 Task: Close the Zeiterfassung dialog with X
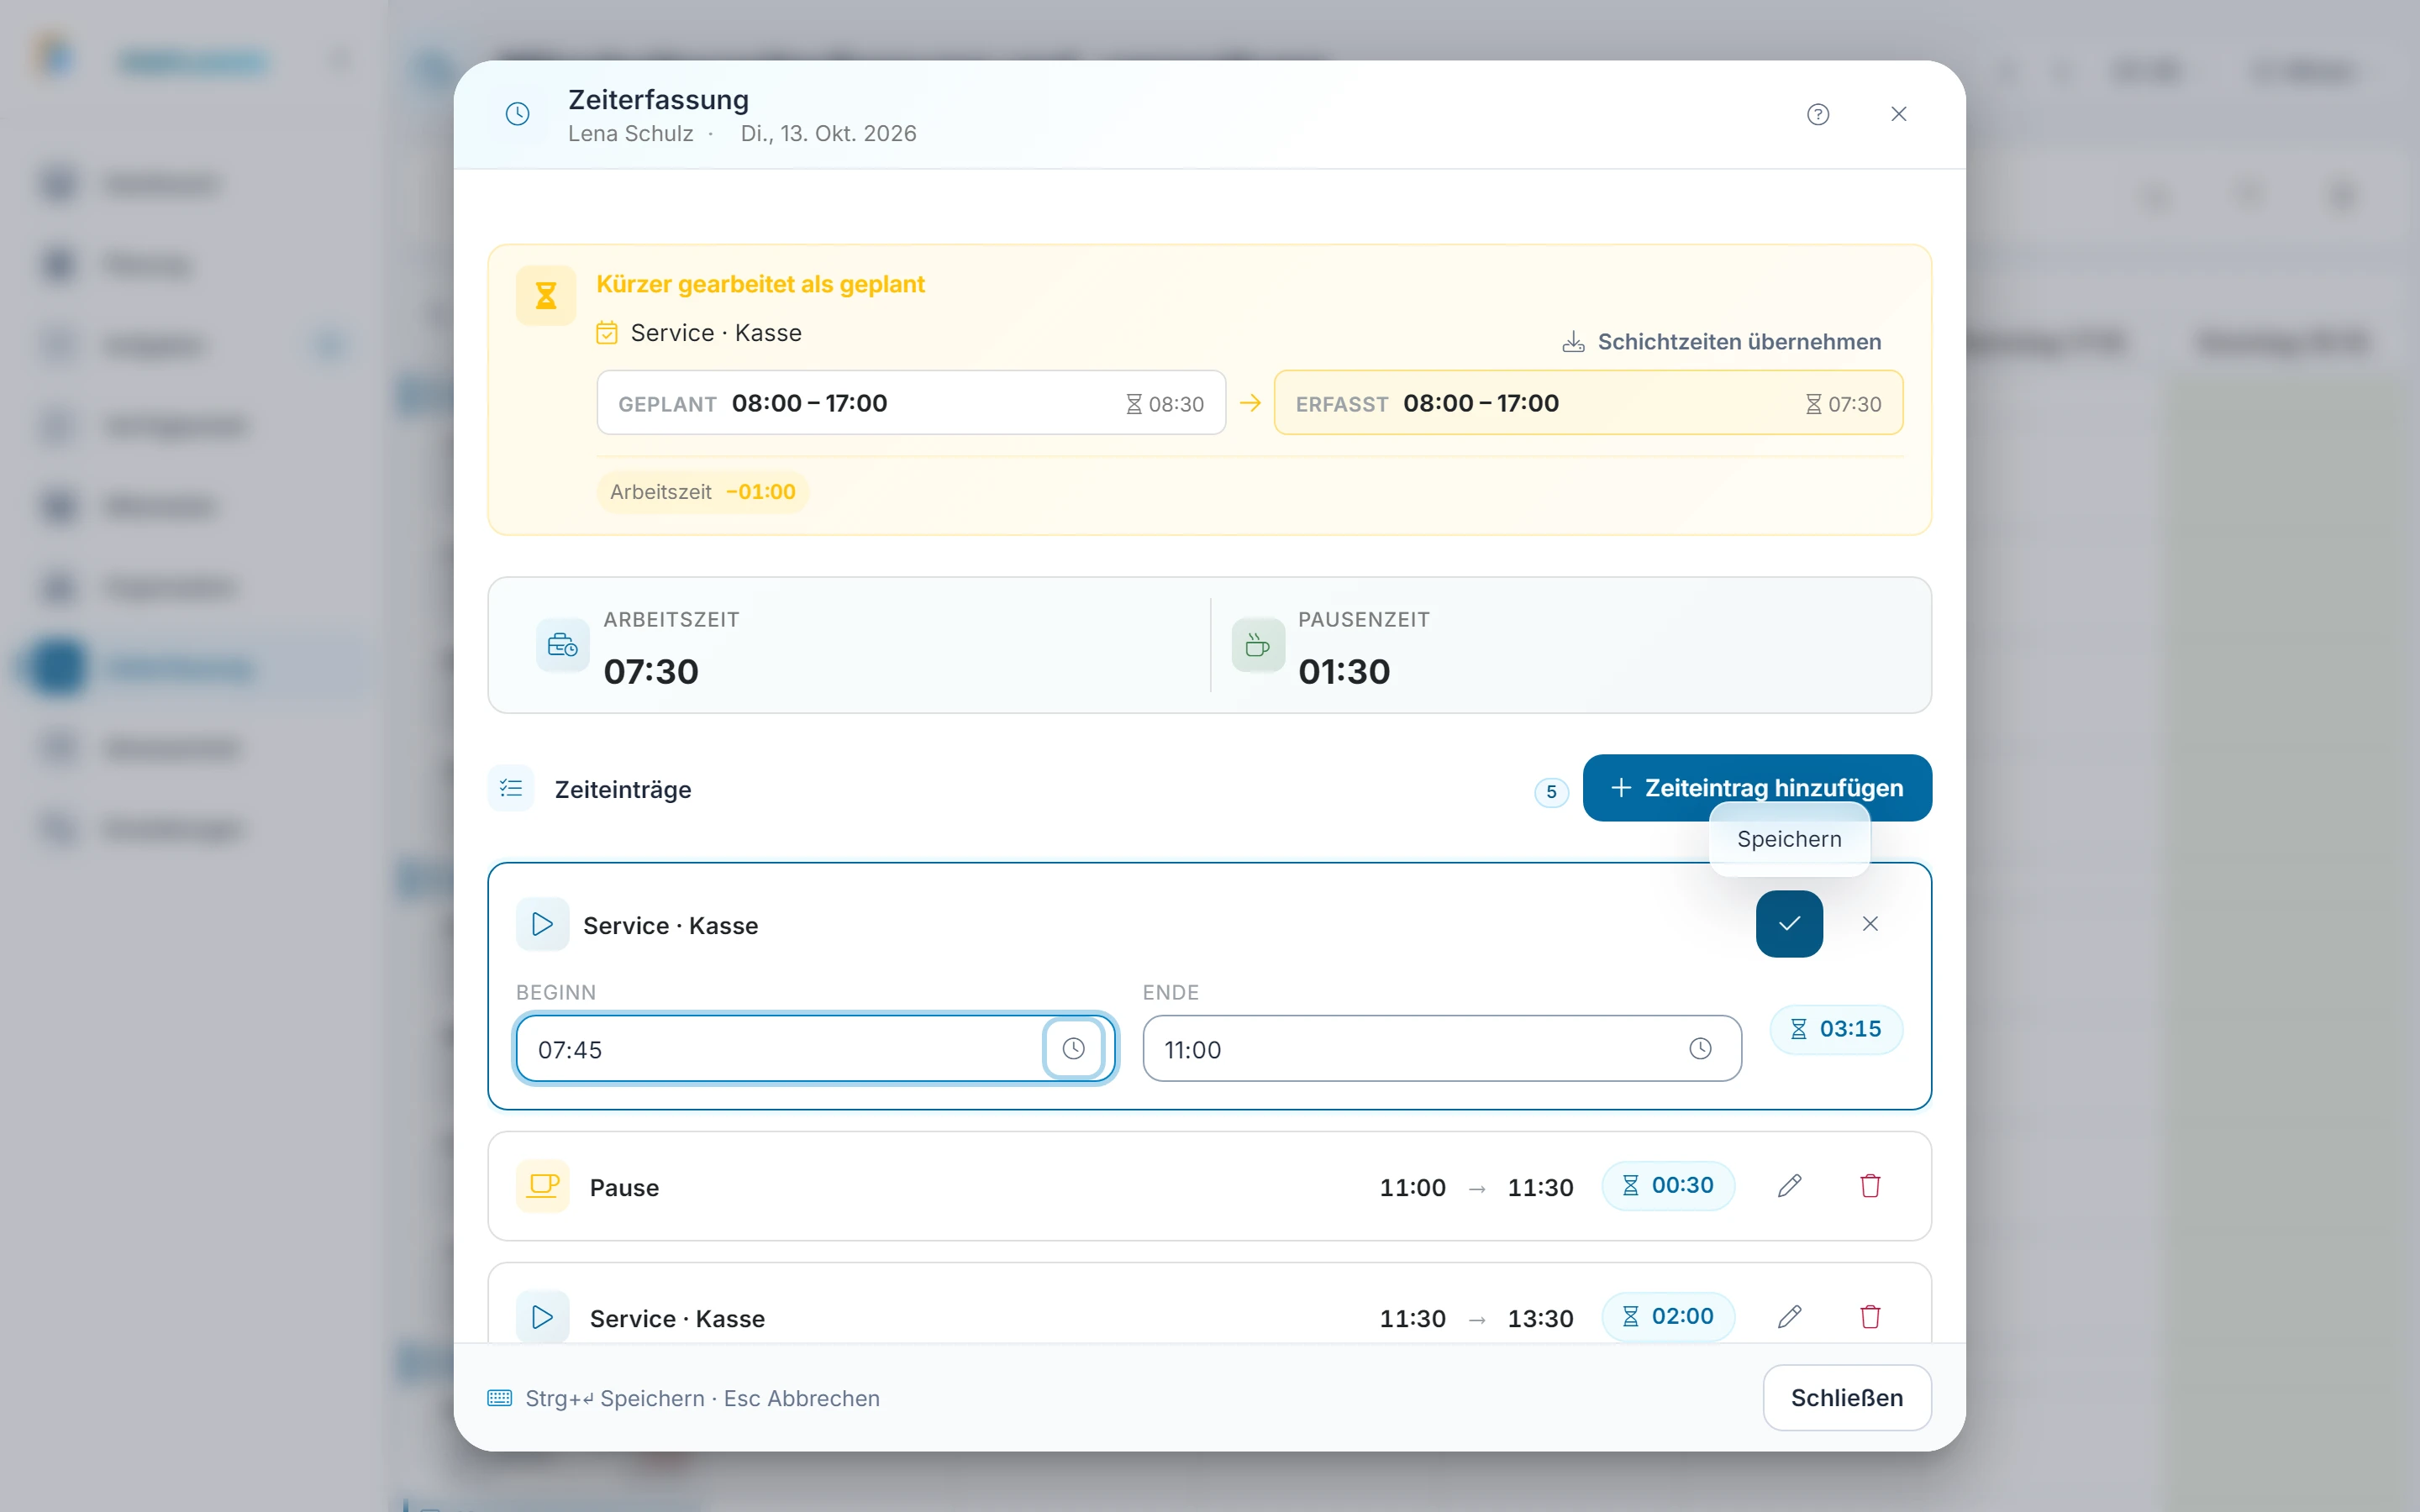click(x=1899, y=114)
